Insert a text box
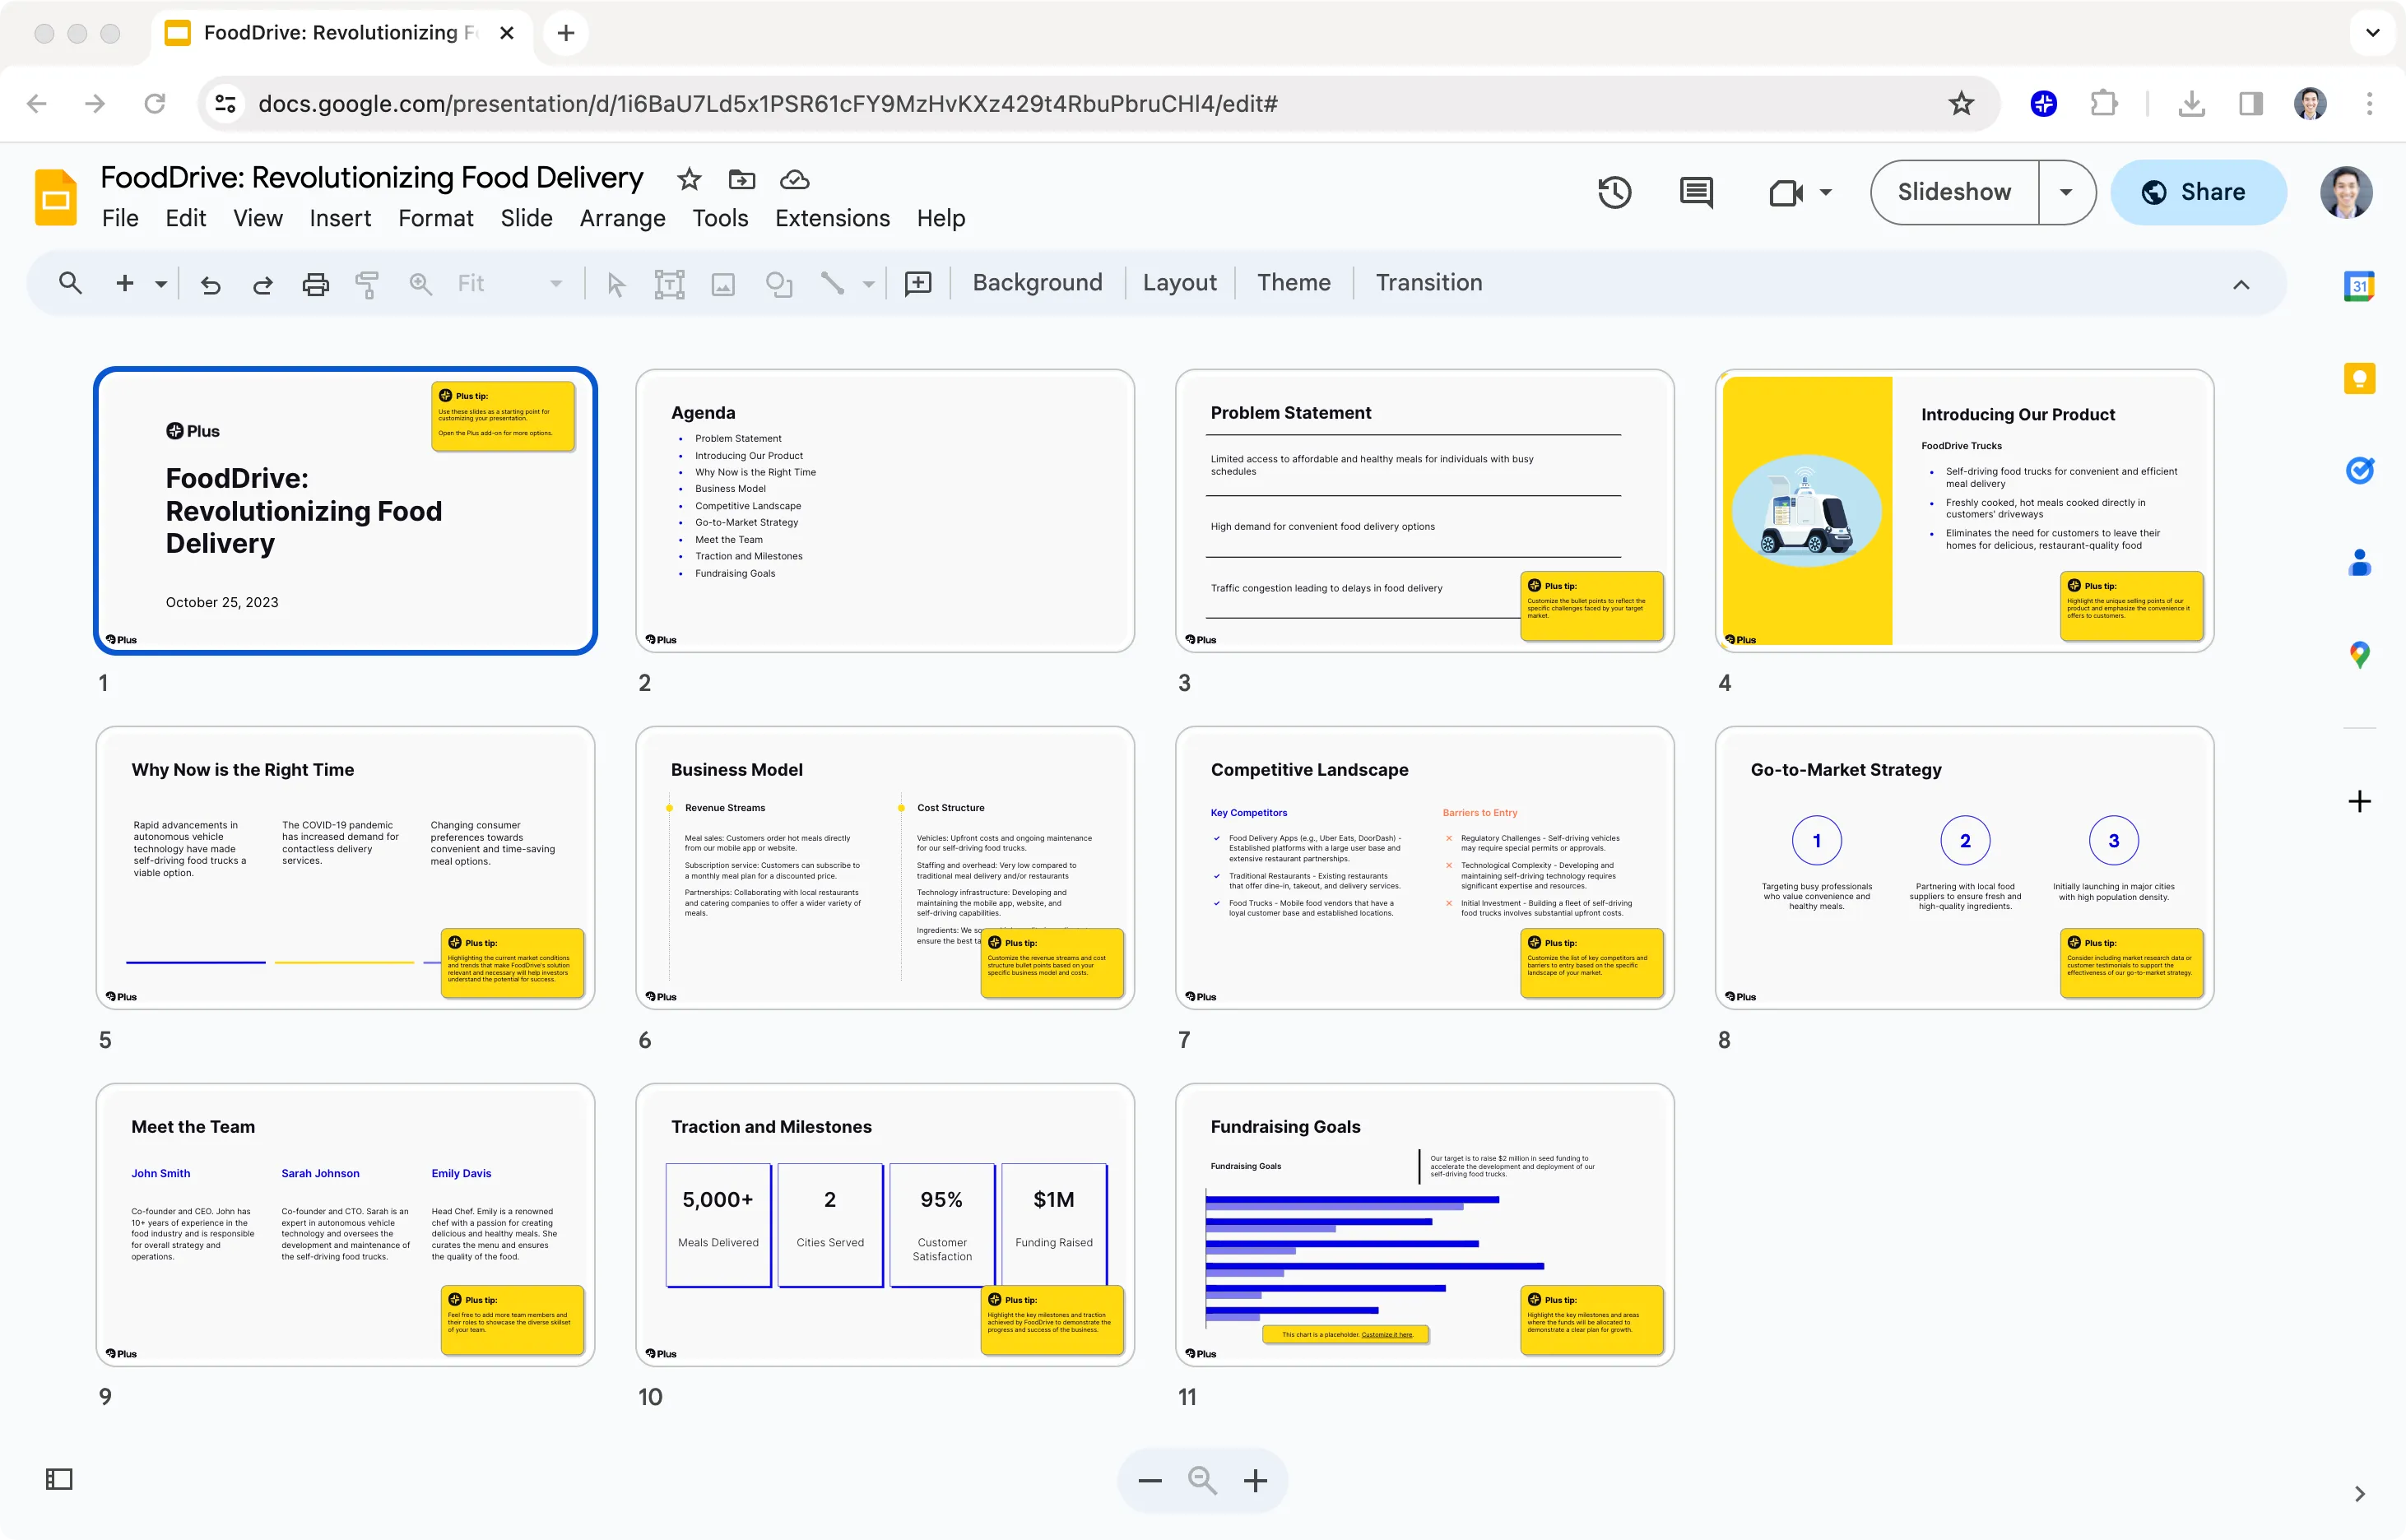2406x1540 pixels. click(x=670, y=283)
